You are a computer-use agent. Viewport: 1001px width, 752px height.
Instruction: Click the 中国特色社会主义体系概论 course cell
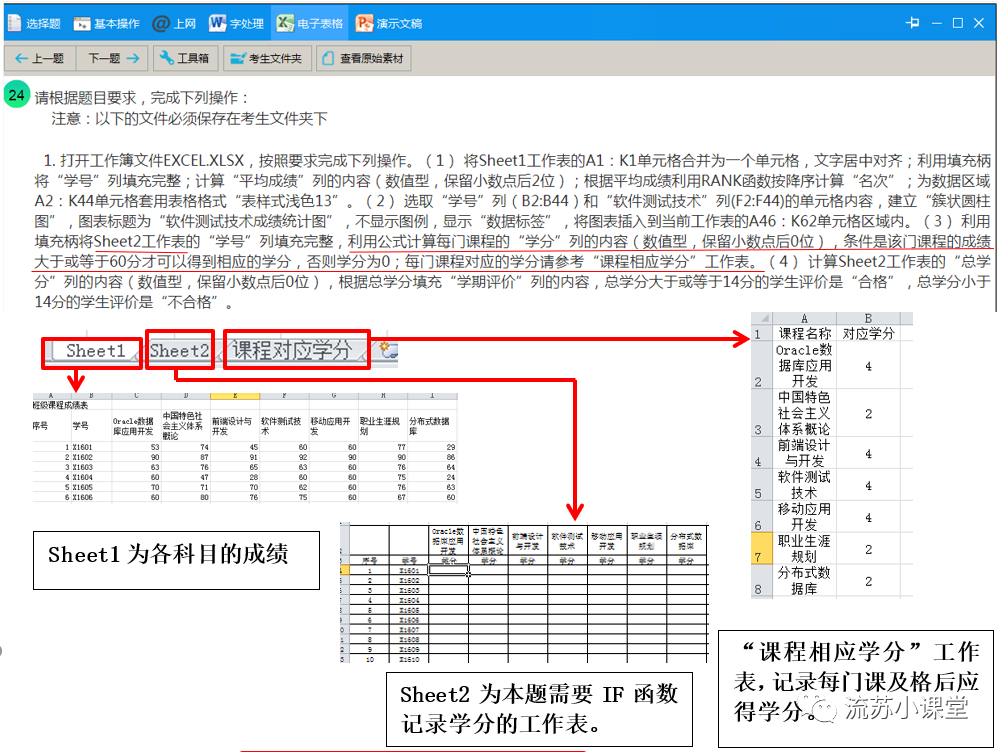804,413
